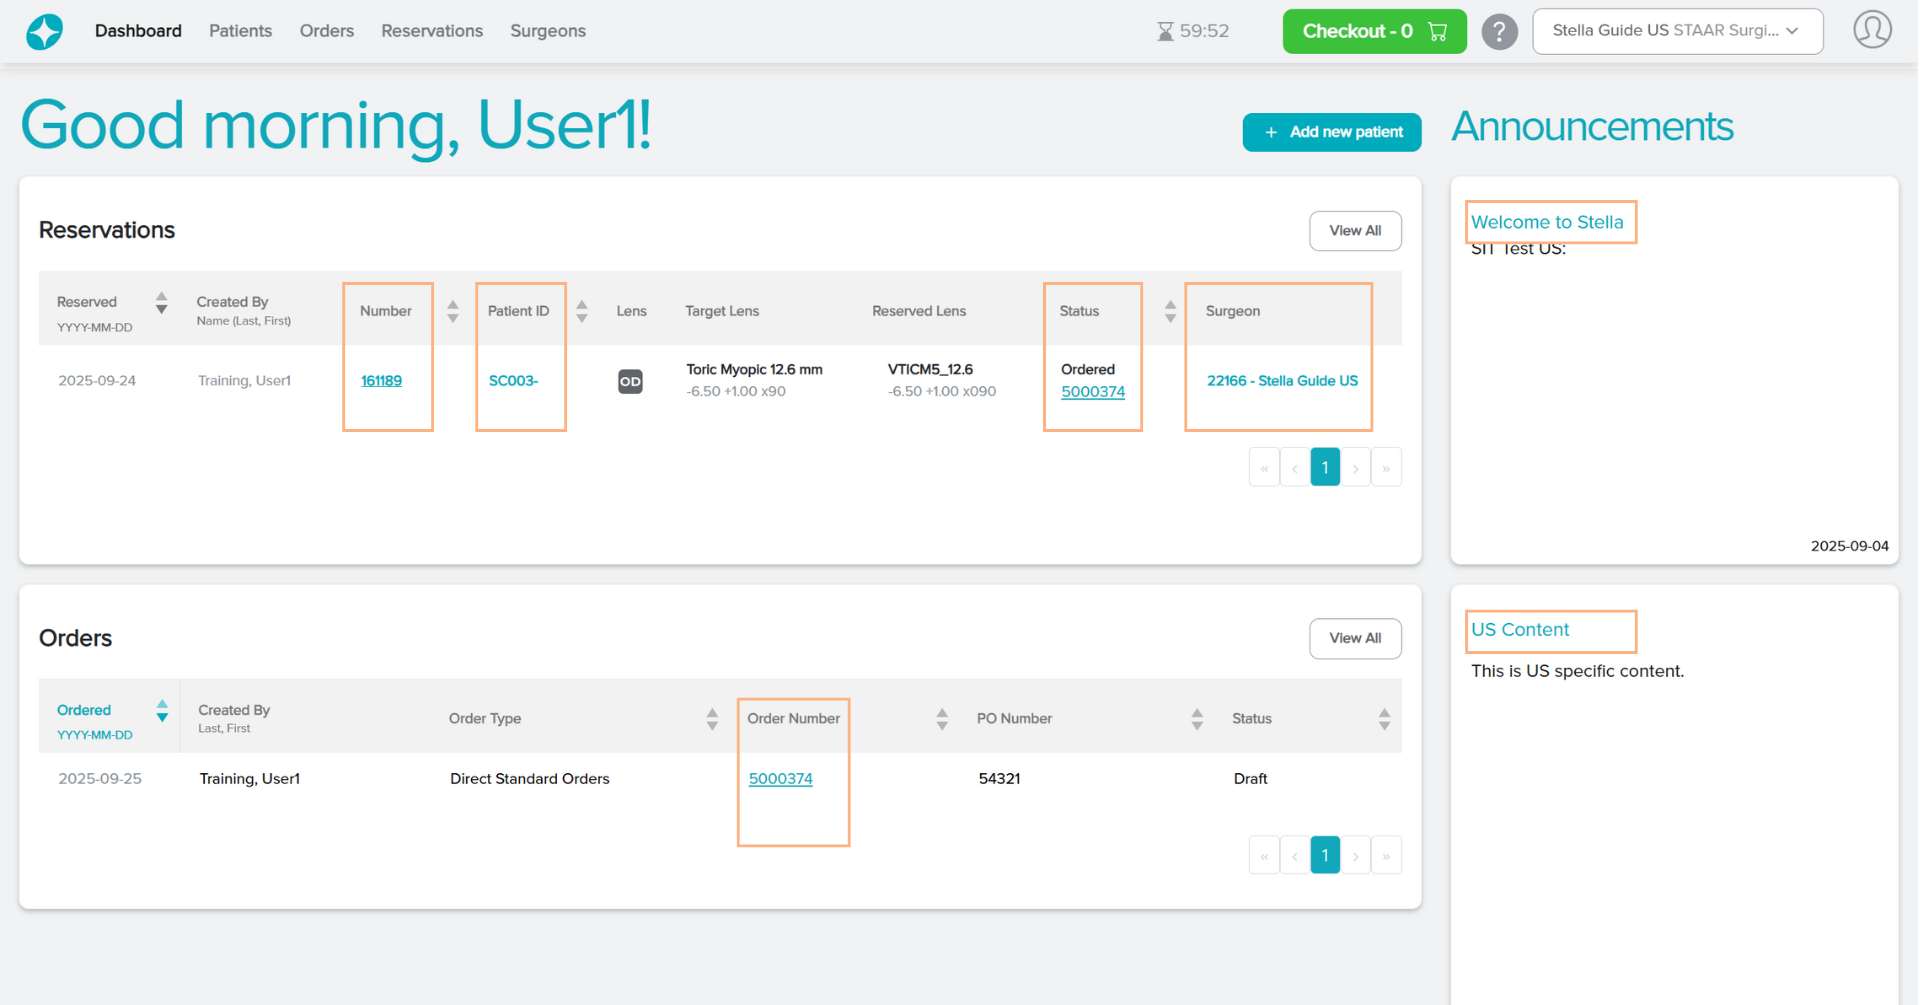Navigate to the Surgeons menu
The width and height of the screenshot is (1920, 1005).
[547, 31]
